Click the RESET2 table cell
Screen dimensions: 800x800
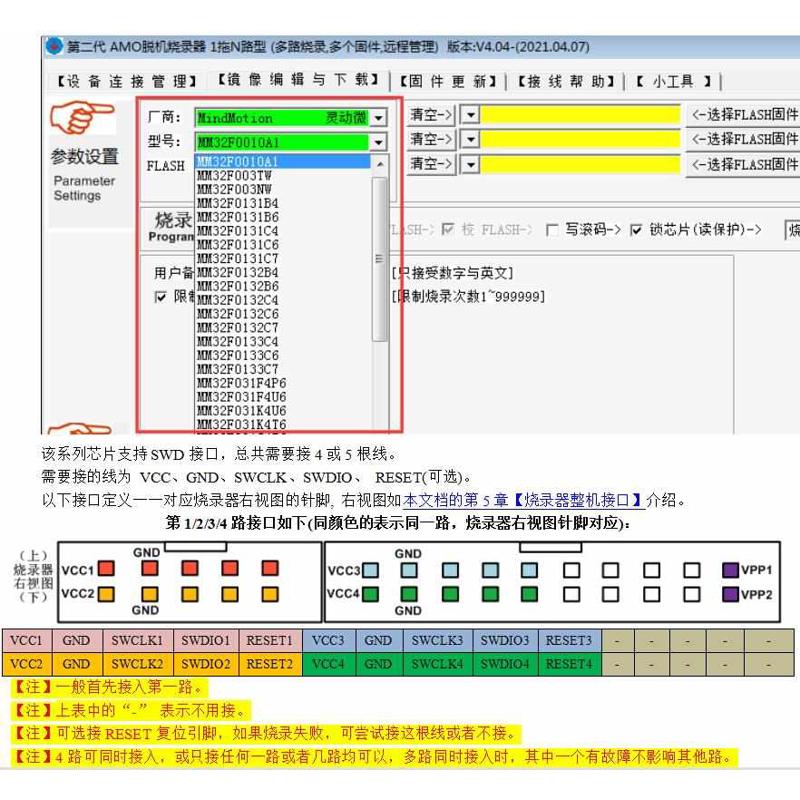click(270, 664)
